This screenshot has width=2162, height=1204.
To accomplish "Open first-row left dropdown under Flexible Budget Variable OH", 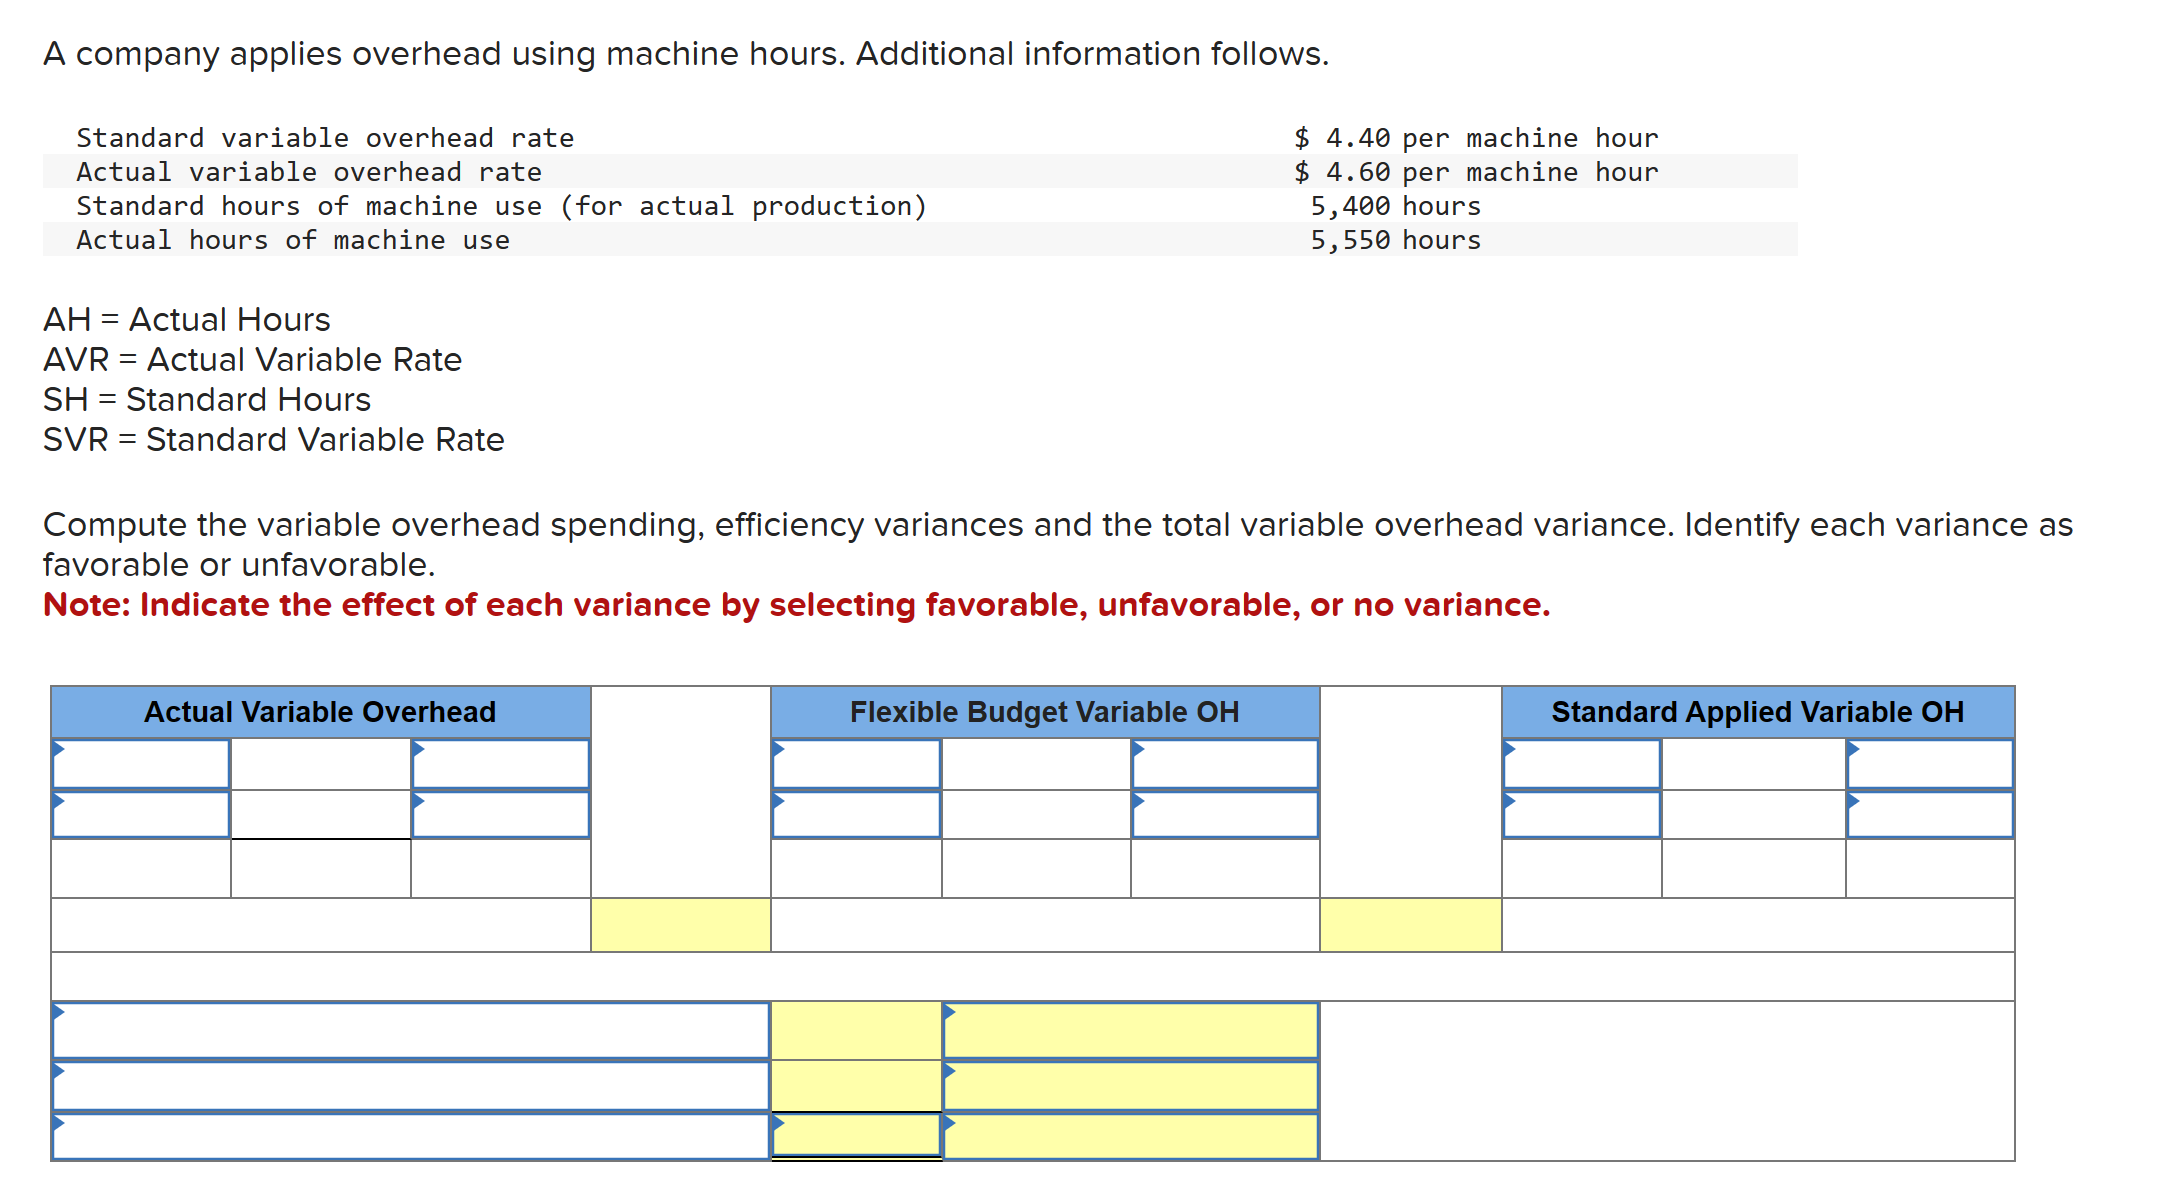I will (x=856, y=764).
